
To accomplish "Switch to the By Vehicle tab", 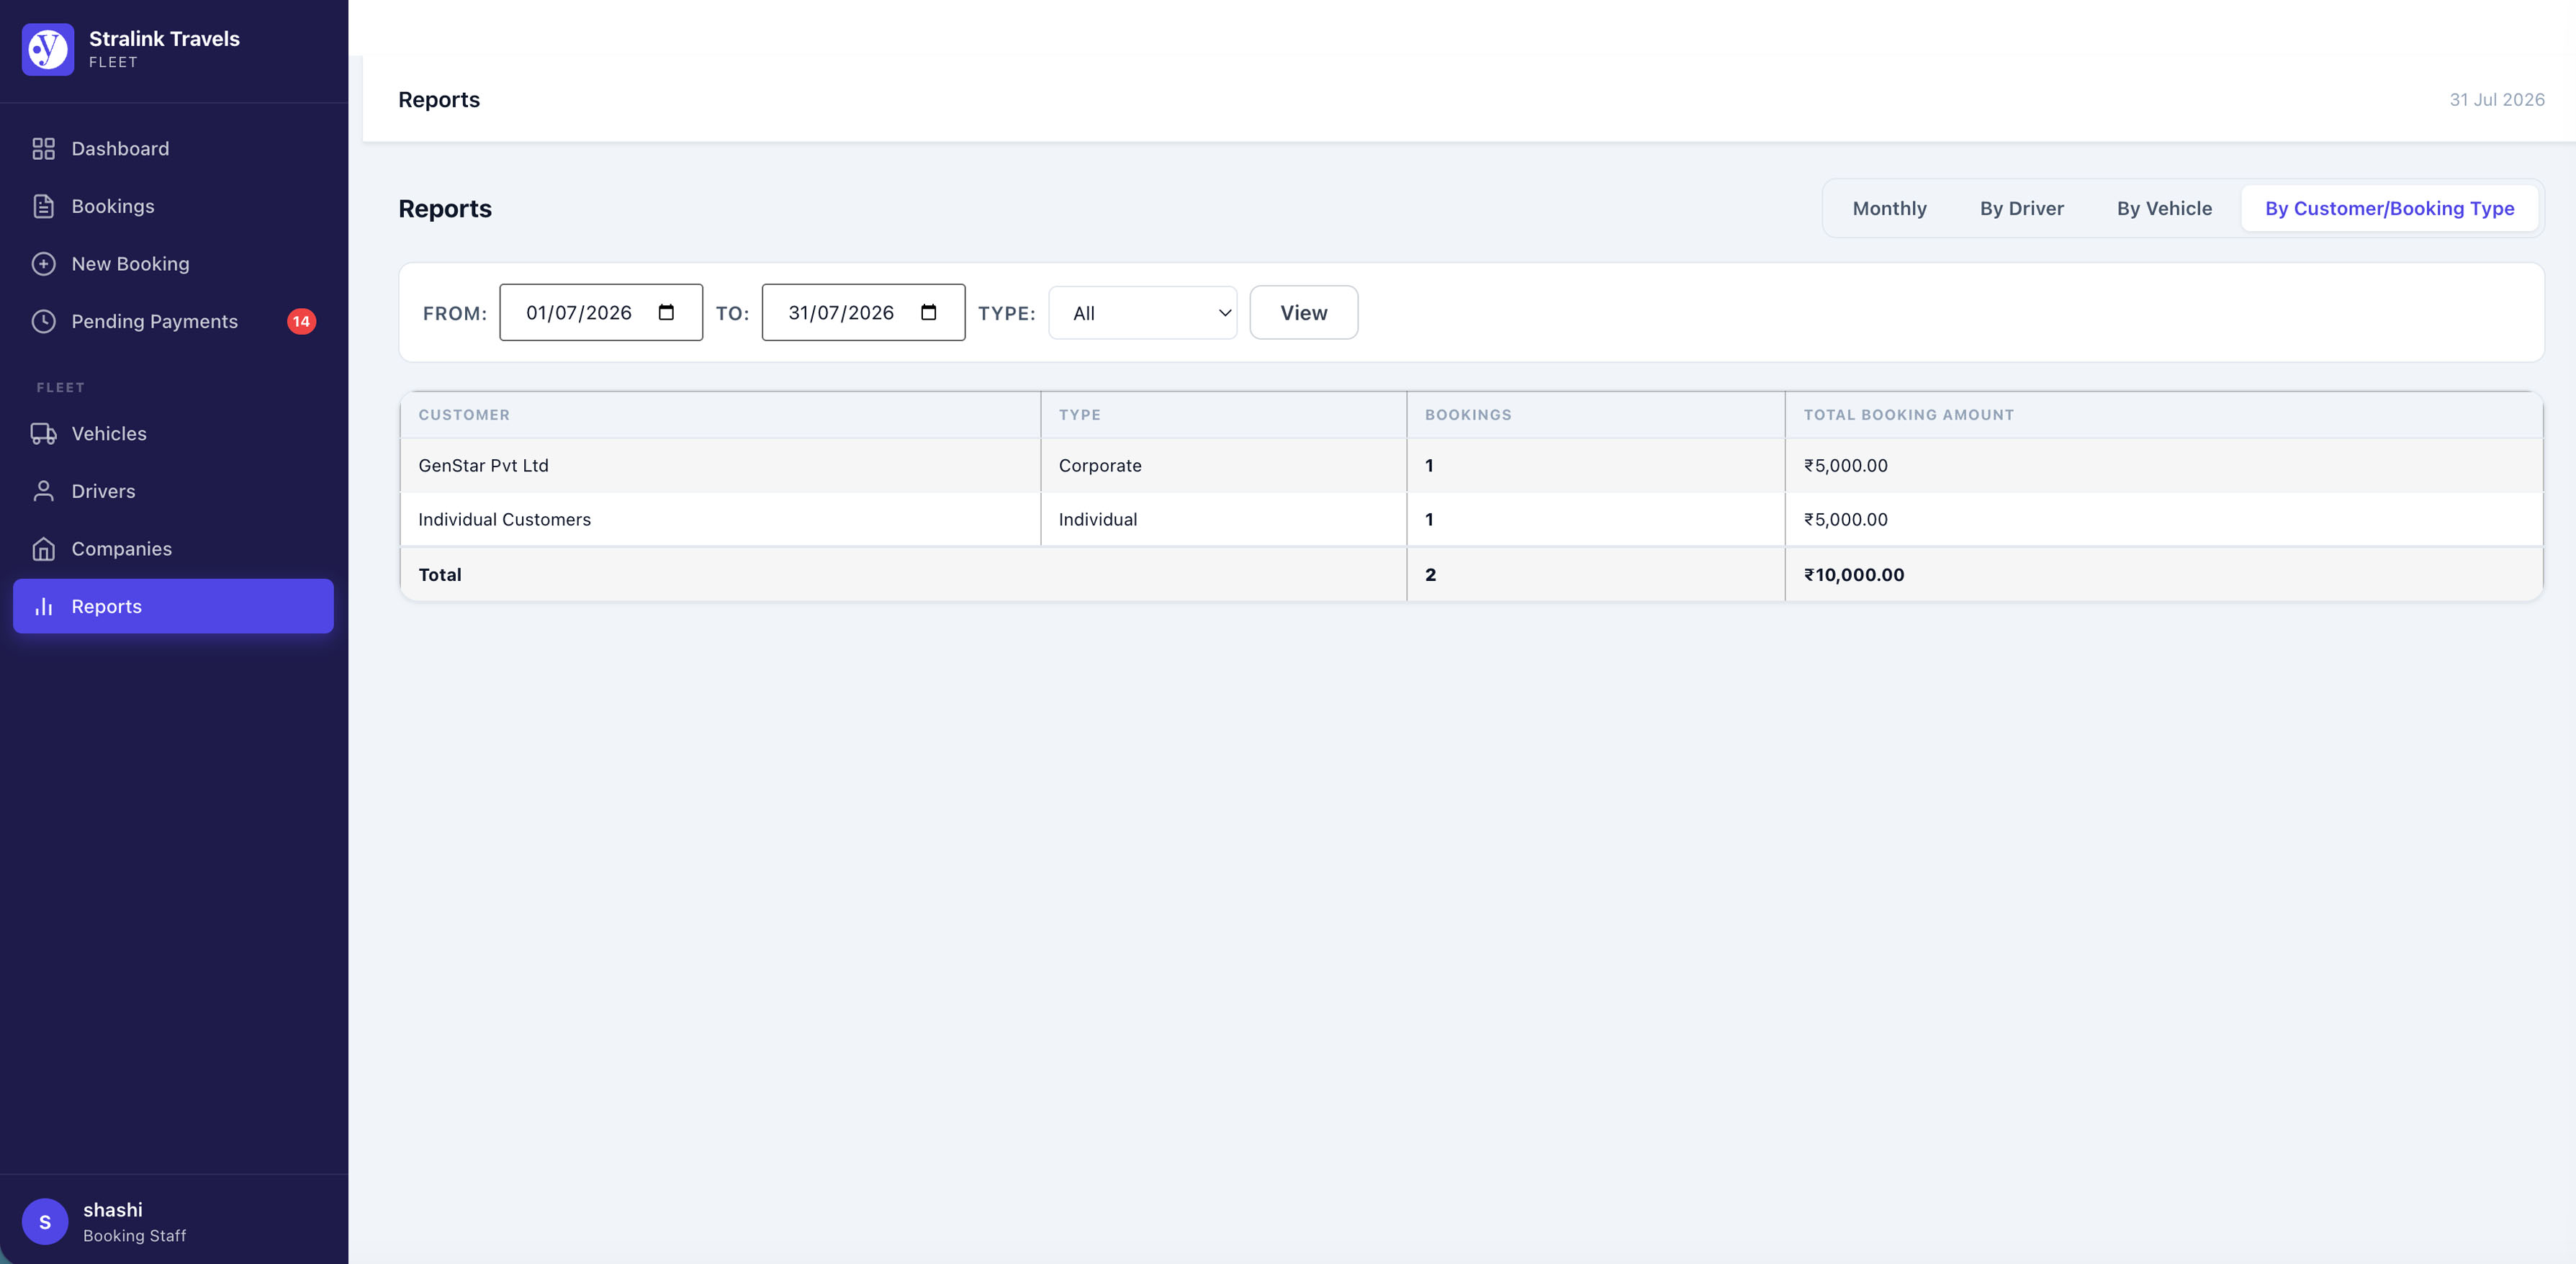I will click(2164, 208).
